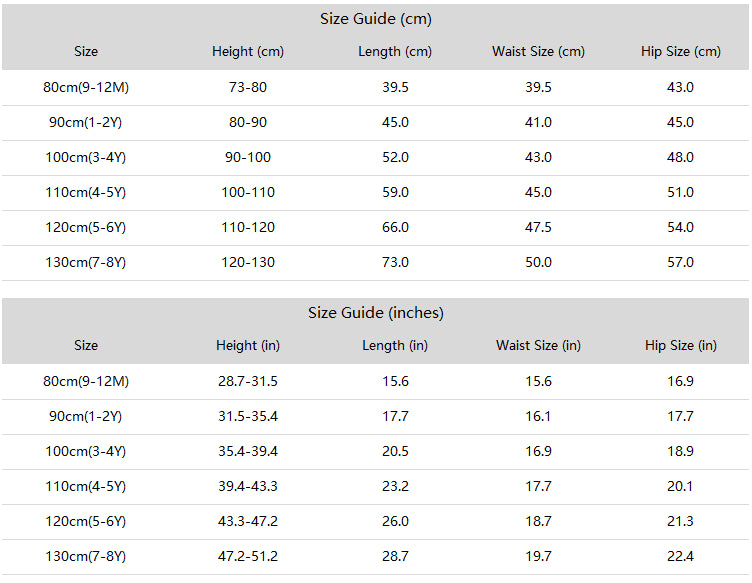Select the Hip Size (cm) column header
Screen dimensions: 752x583
681,51
